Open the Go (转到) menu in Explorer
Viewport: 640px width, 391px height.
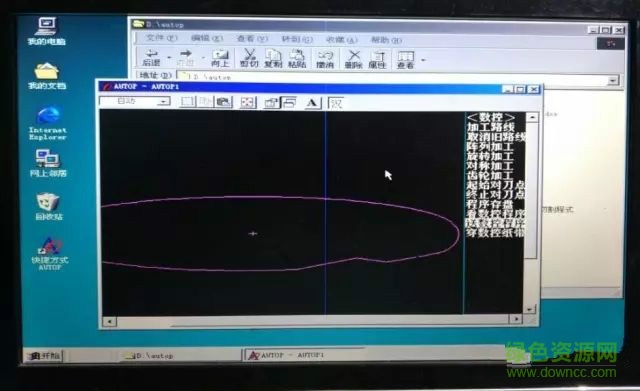(297, 39)
